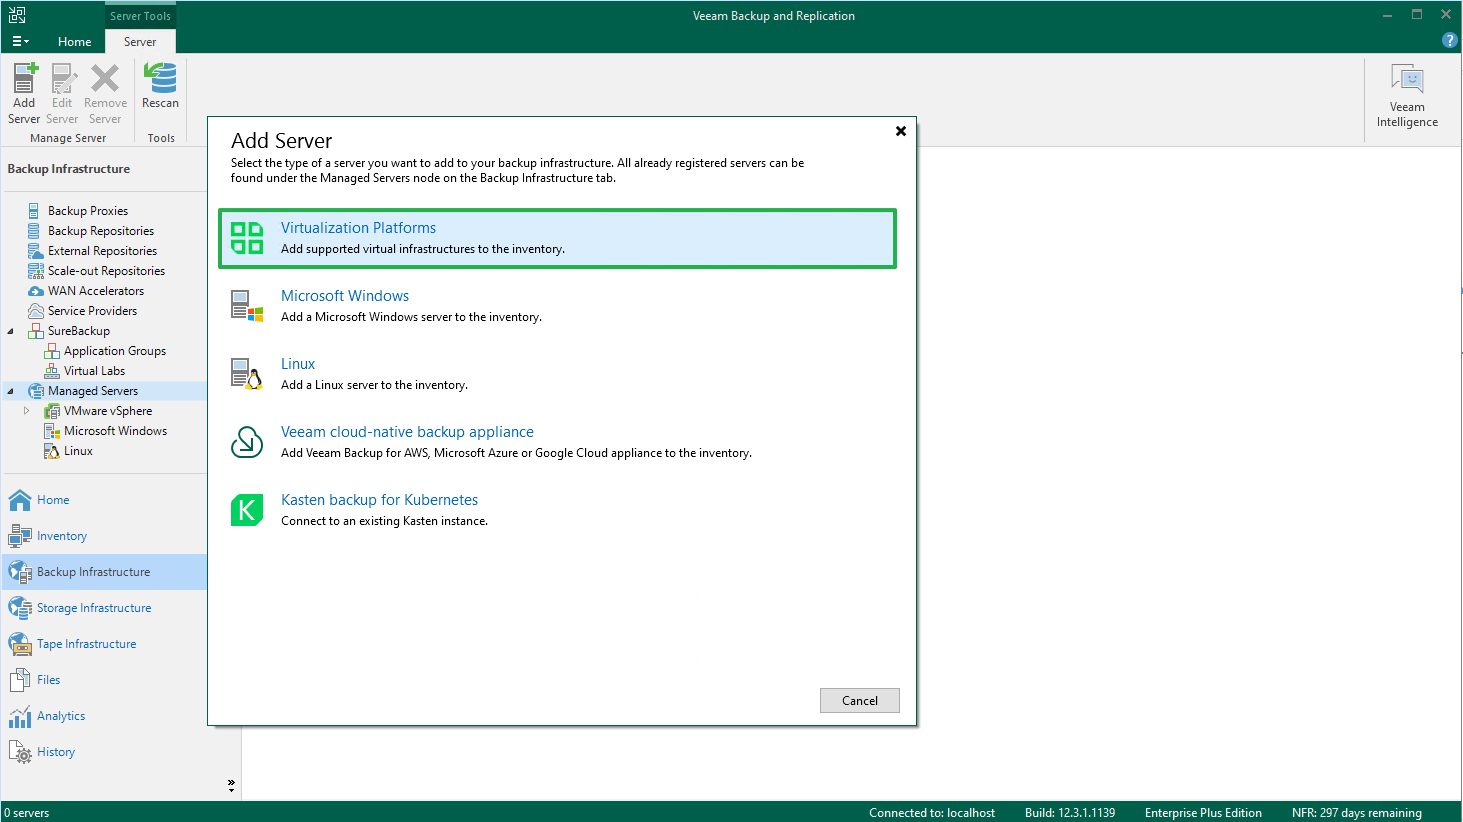Click the Server Tools contextual tab
This screenshot has width=1463, height=822.
[x=140, y=15]
